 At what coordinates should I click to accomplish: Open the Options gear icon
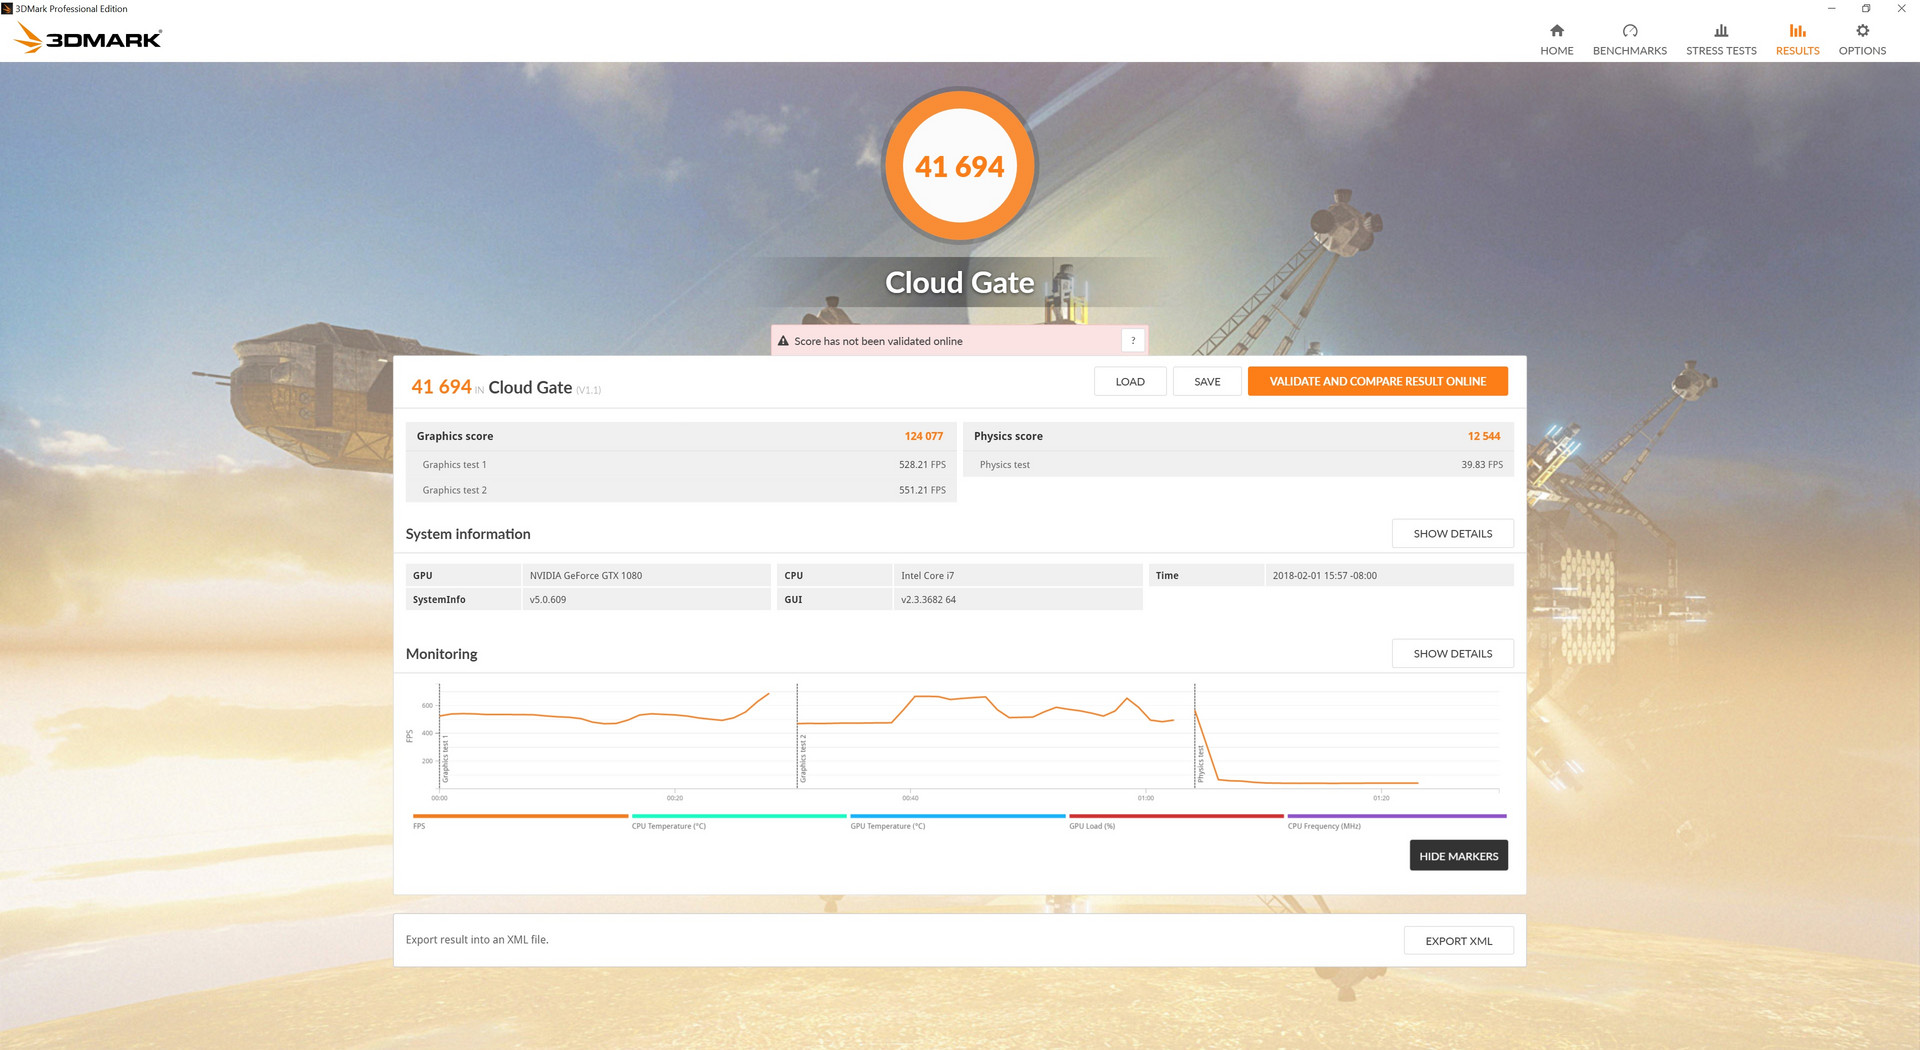1862,30
